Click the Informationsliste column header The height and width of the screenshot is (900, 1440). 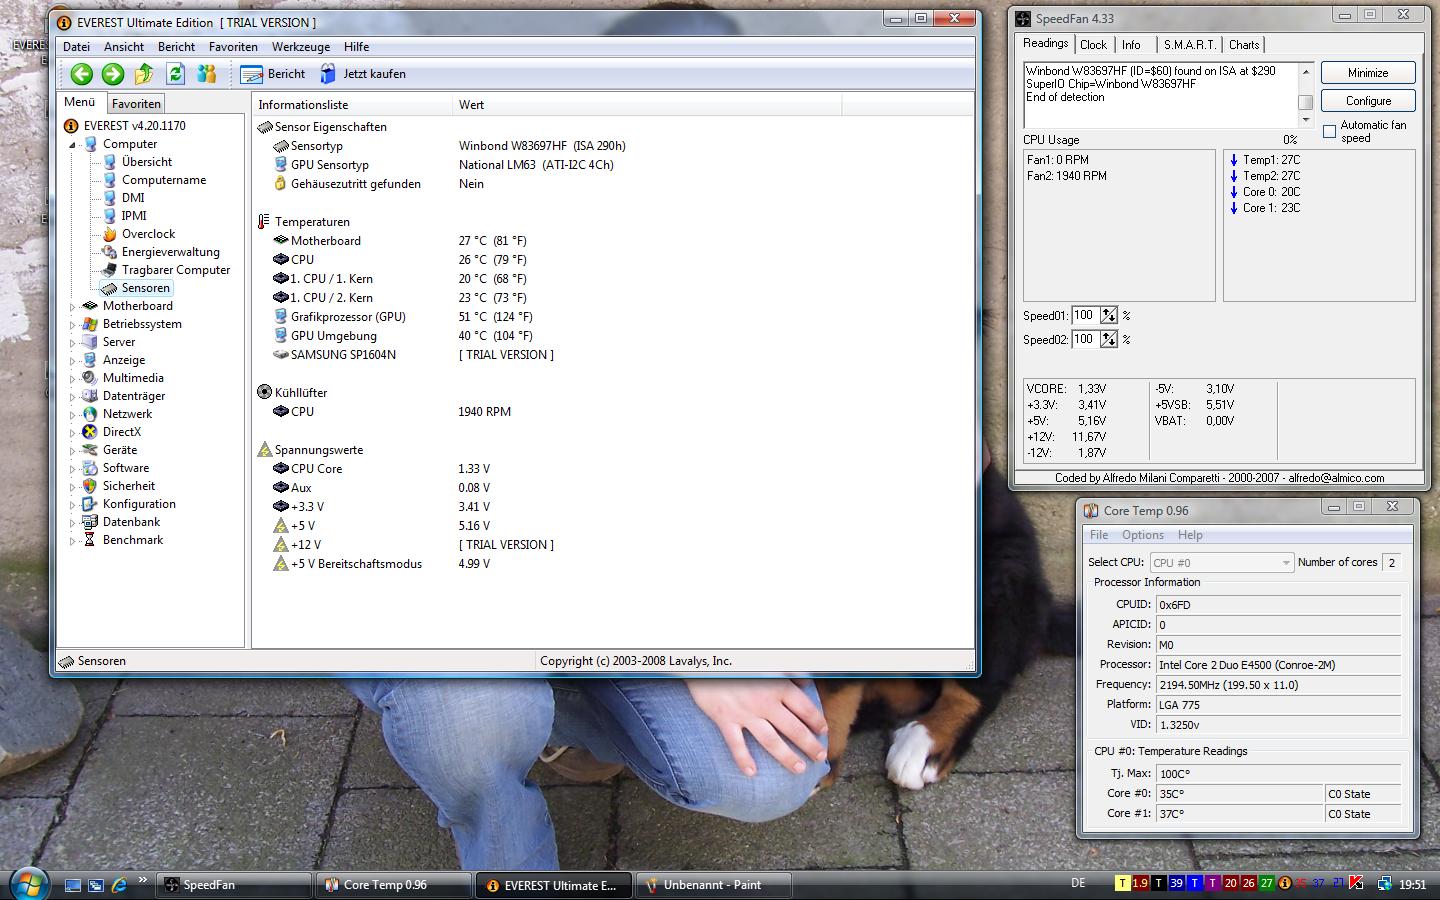tap(352, 105)
